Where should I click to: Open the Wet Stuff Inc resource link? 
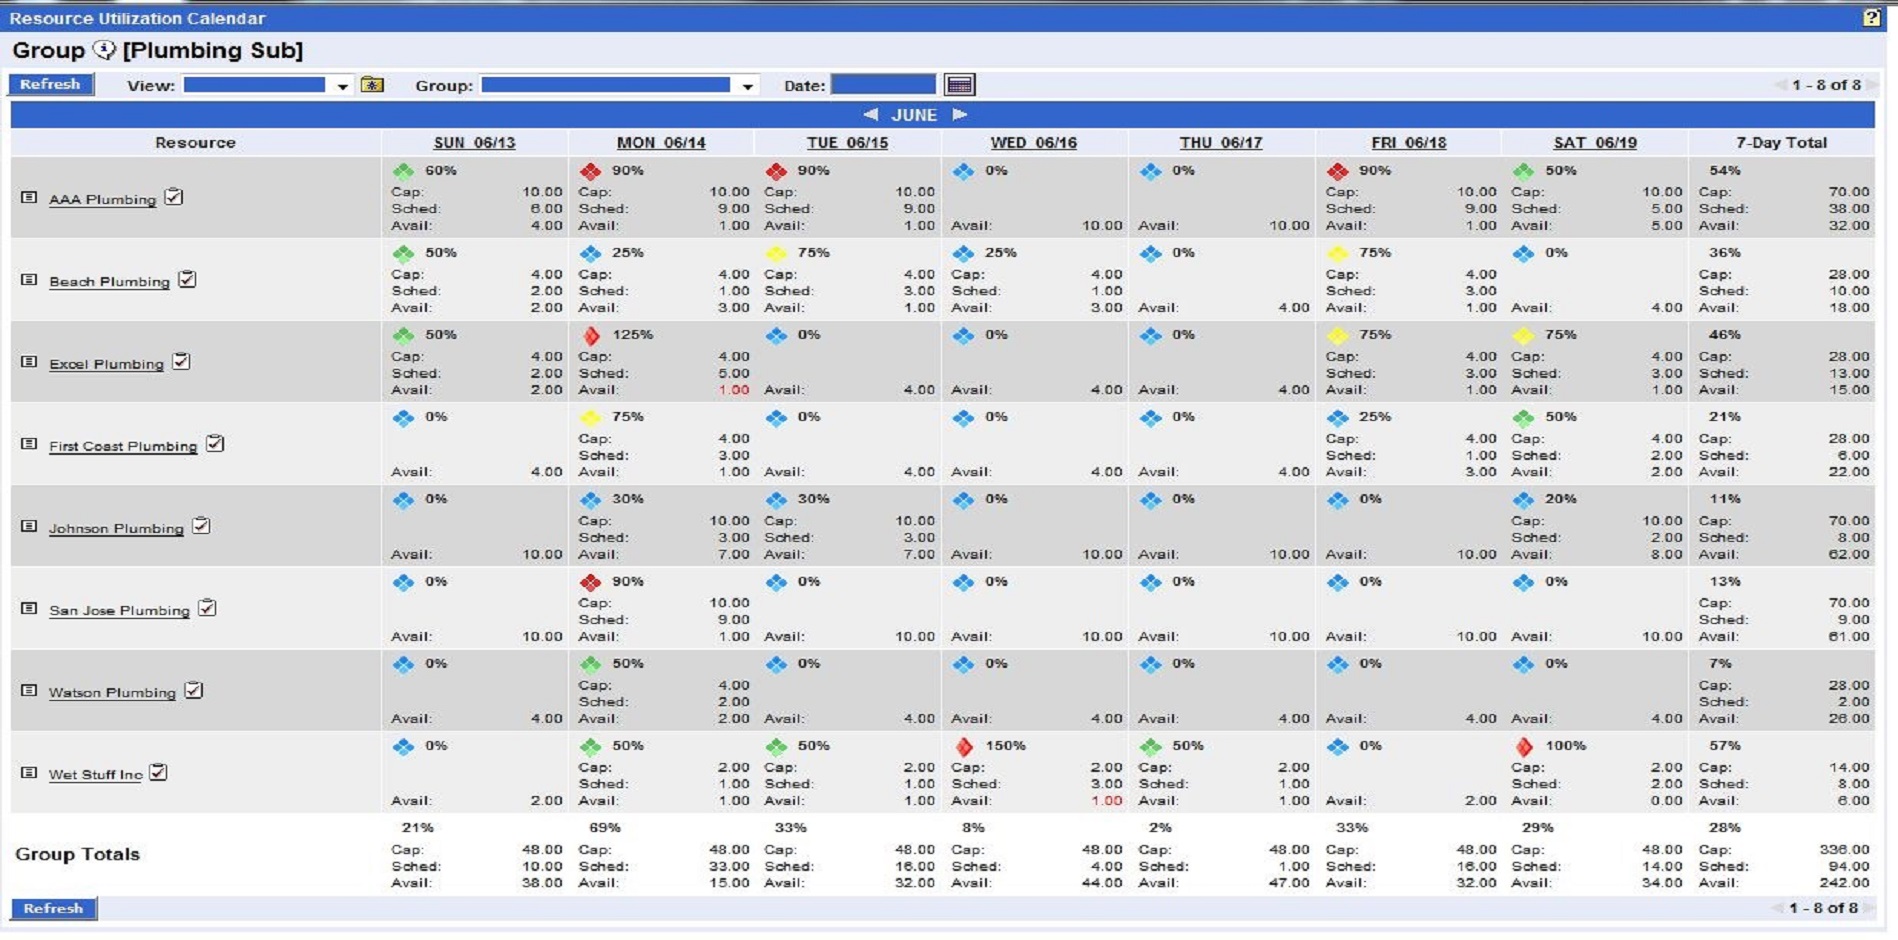click(x=96, y=774)
